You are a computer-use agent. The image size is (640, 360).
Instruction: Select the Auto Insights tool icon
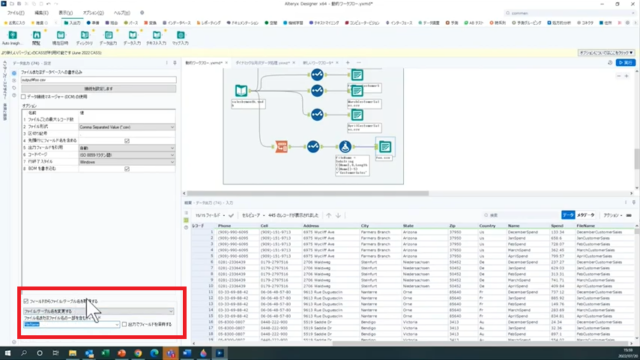tap(12, 35)
